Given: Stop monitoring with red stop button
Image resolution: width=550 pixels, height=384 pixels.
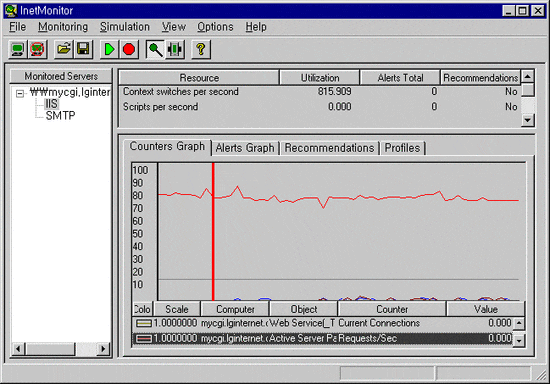Looking at the screenshot, I should [x=129, y=49].
